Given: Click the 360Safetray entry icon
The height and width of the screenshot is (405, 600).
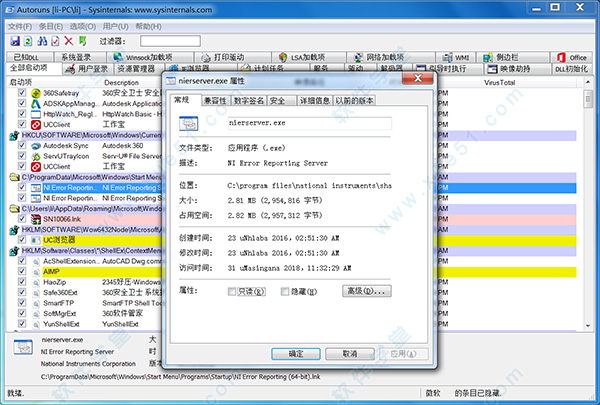Looking at the screenshot, I should click(36, 93).
